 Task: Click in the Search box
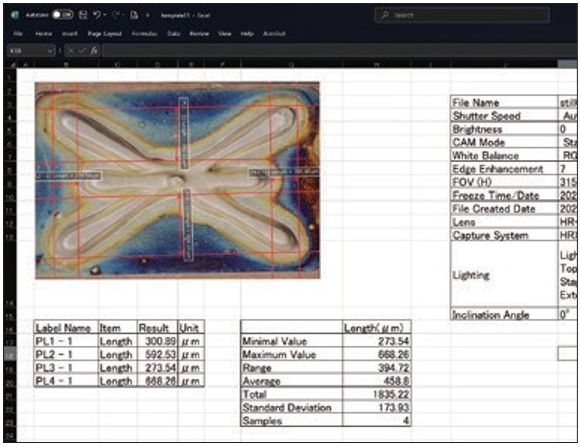(x=462, y=15)
